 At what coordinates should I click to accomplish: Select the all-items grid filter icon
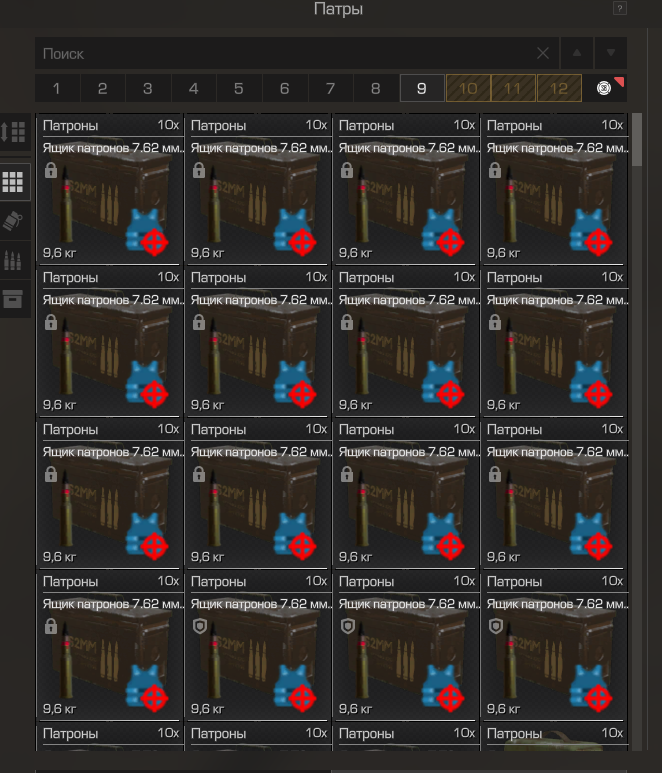(x=13, y=182)
